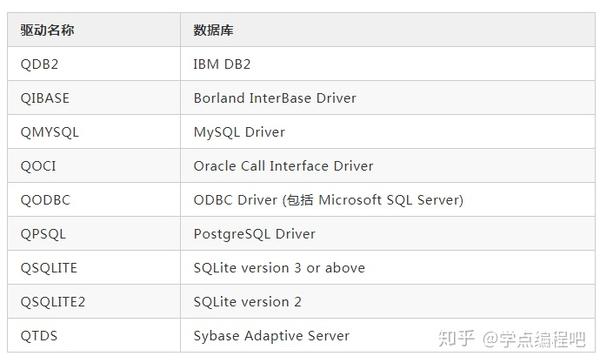Click Oracle Call Interface Driver text
This screenshot has width=600, height=363.
pyautogui.click(x=283, y=166)
